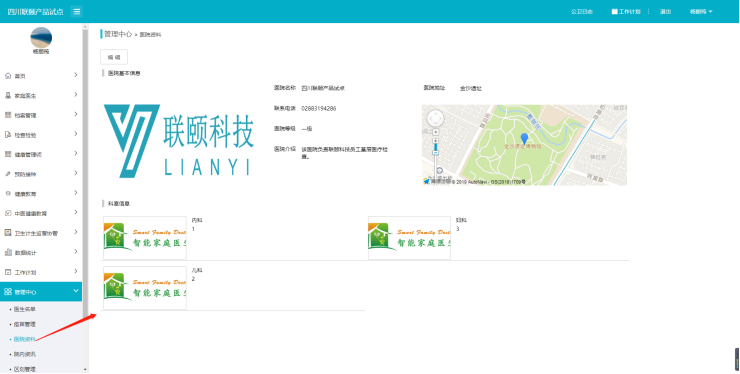Click the 儿科 department thumbnail

click(145, 288)
